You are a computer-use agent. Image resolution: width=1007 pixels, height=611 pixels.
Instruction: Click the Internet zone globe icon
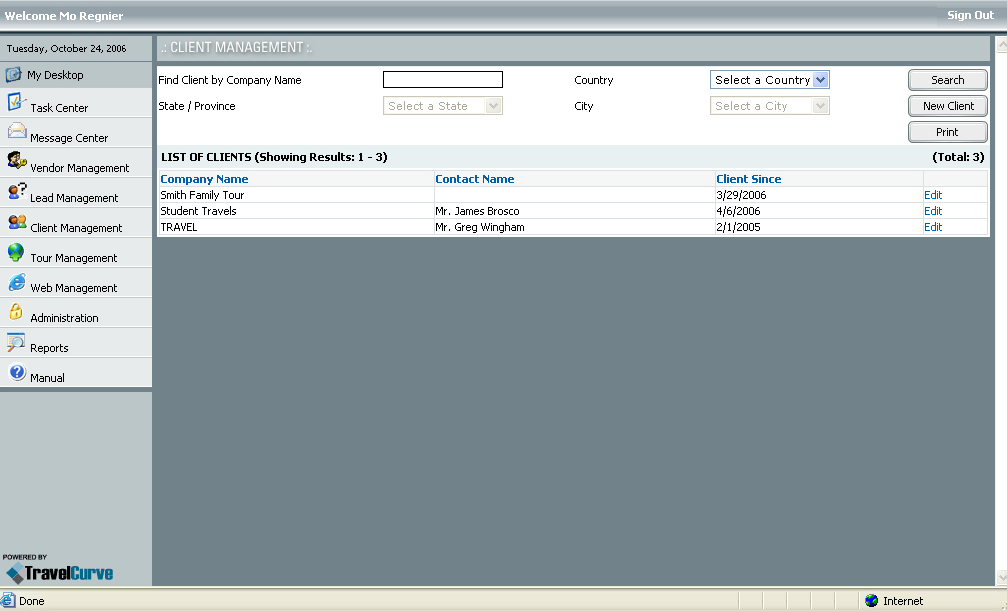pyautogui.click(x=871, y=601)
